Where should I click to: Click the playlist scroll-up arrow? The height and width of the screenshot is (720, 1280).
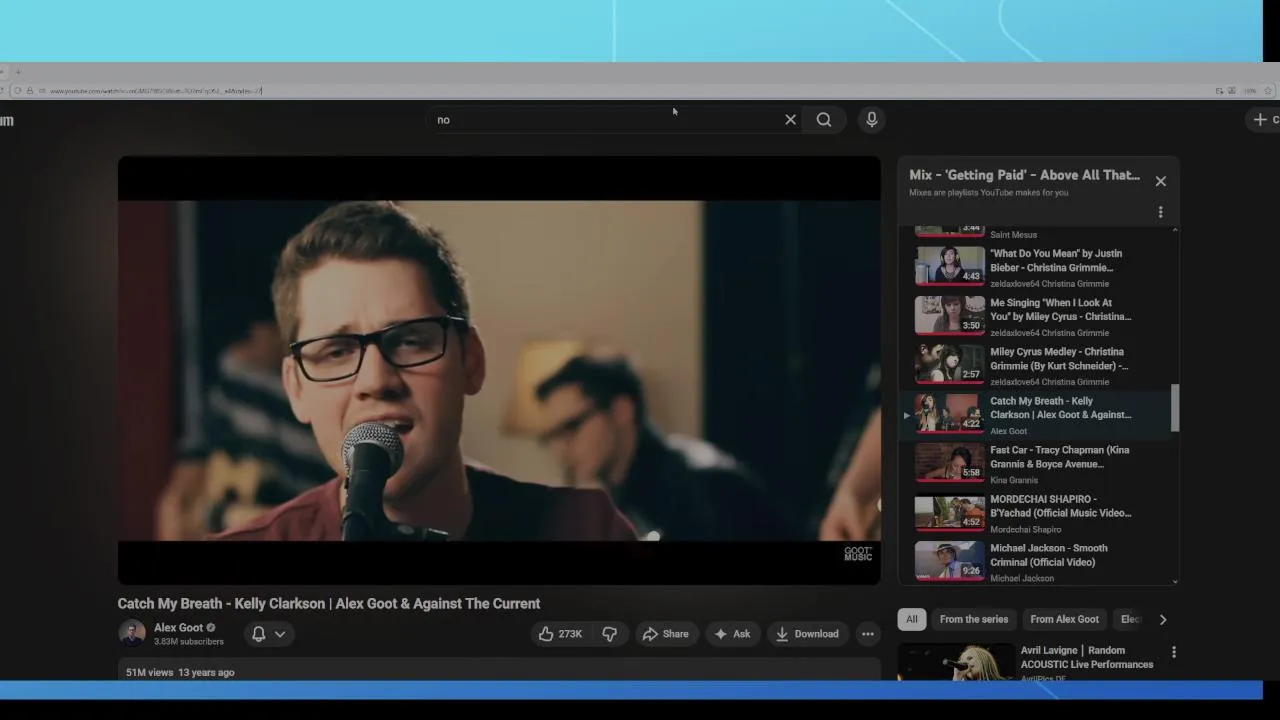[1175, 230]
